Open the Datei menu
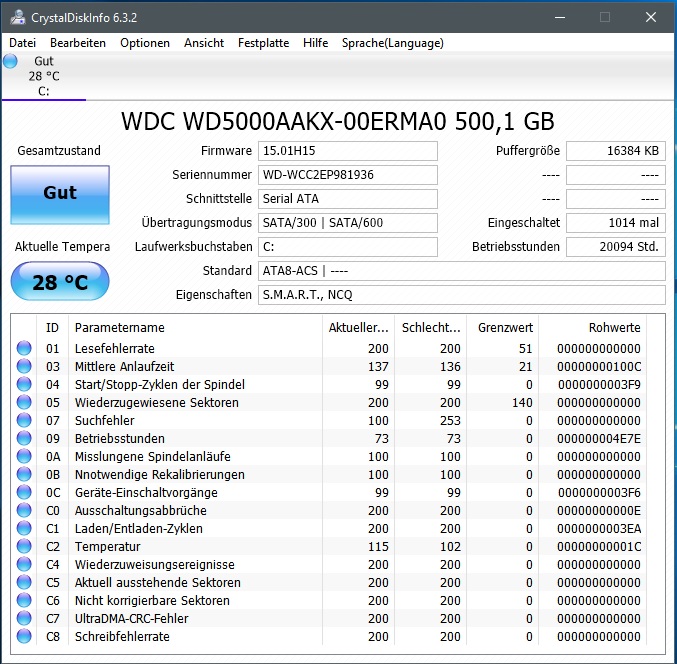 point(22,43)
